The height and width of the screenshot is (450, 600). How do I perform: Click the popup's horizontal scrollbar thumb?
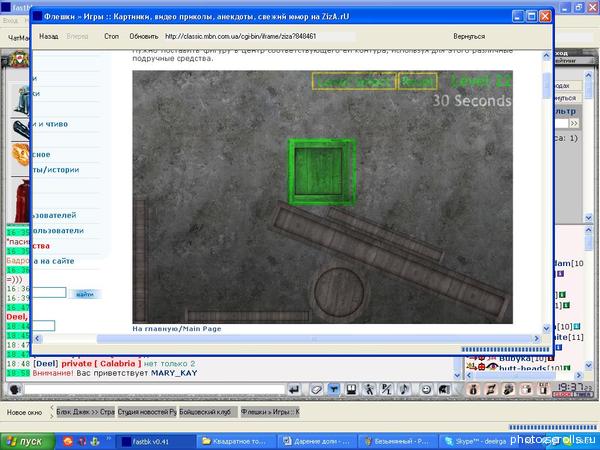[x=314, y=339]
